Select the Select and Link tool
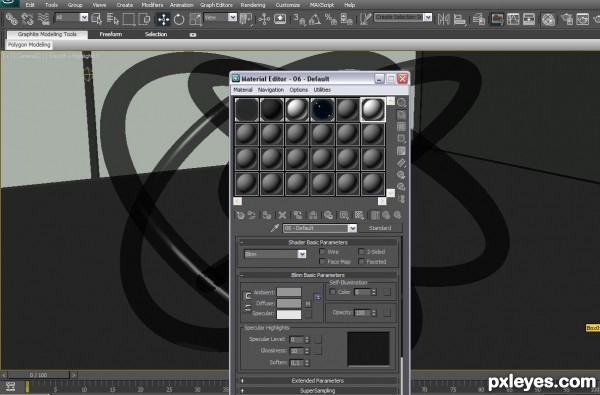 coord(11,18)
